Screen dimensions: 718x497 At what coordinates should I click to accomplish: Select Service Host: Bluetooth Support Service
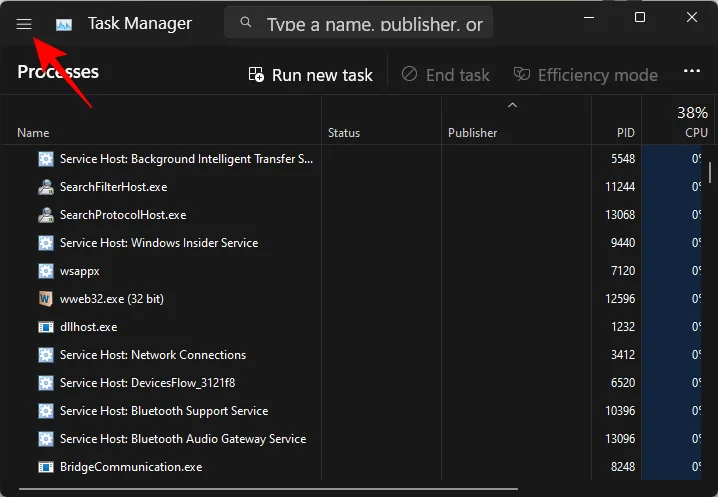pyautogui.click(x=351, y=410)
